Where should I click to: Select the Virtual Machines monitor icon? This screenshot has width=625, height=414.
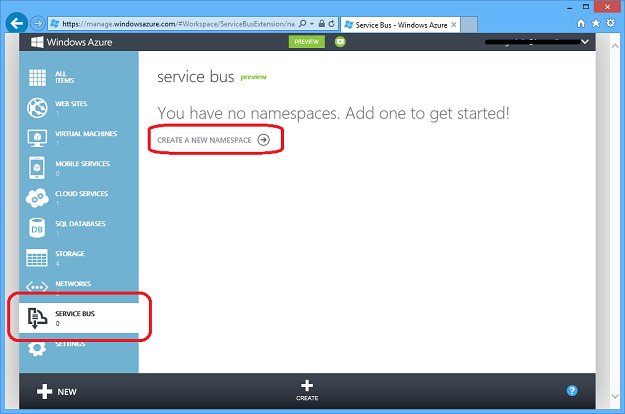click(37, 138)
